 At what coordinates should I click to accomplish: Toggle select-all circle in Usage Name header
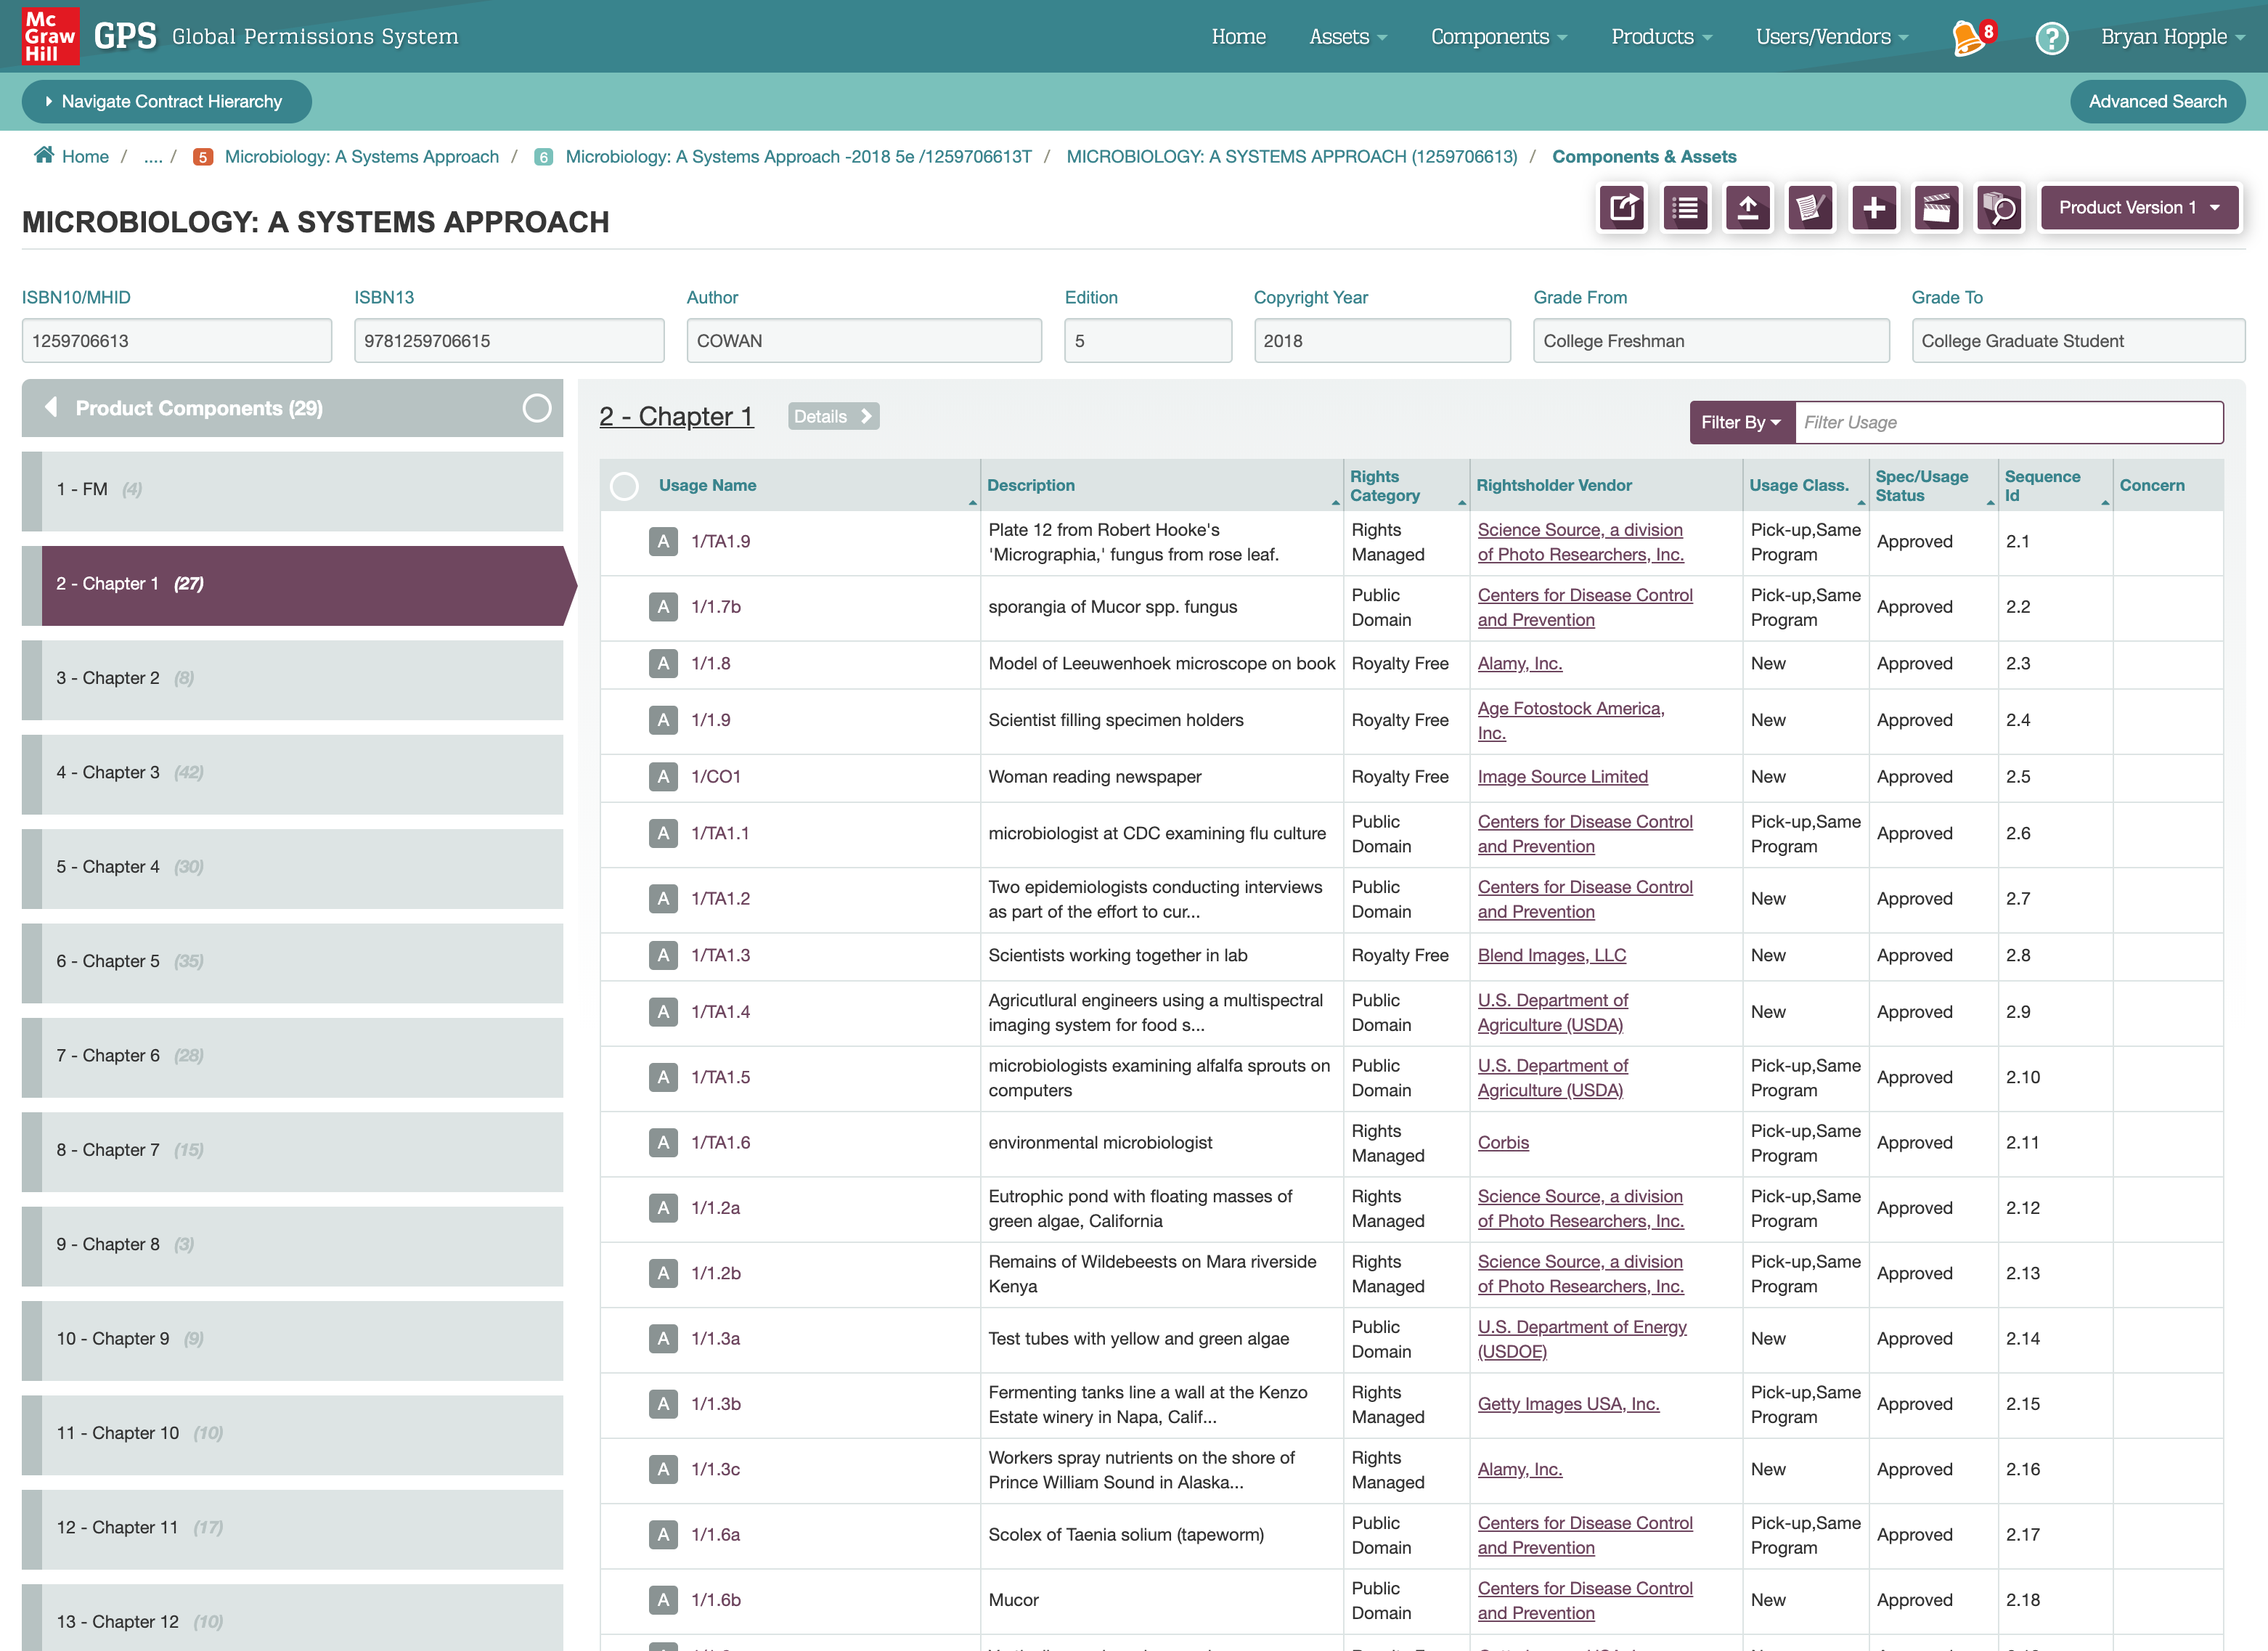pyautogui.click(x=624, y=486)
